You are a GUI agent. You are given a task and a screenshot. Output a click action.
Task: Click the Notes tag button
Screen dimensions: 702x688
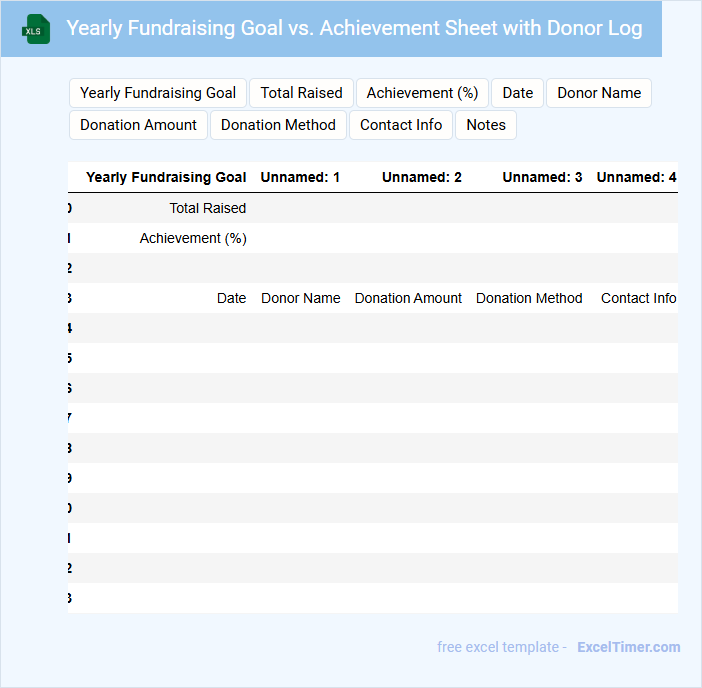(x=486, y=125)
